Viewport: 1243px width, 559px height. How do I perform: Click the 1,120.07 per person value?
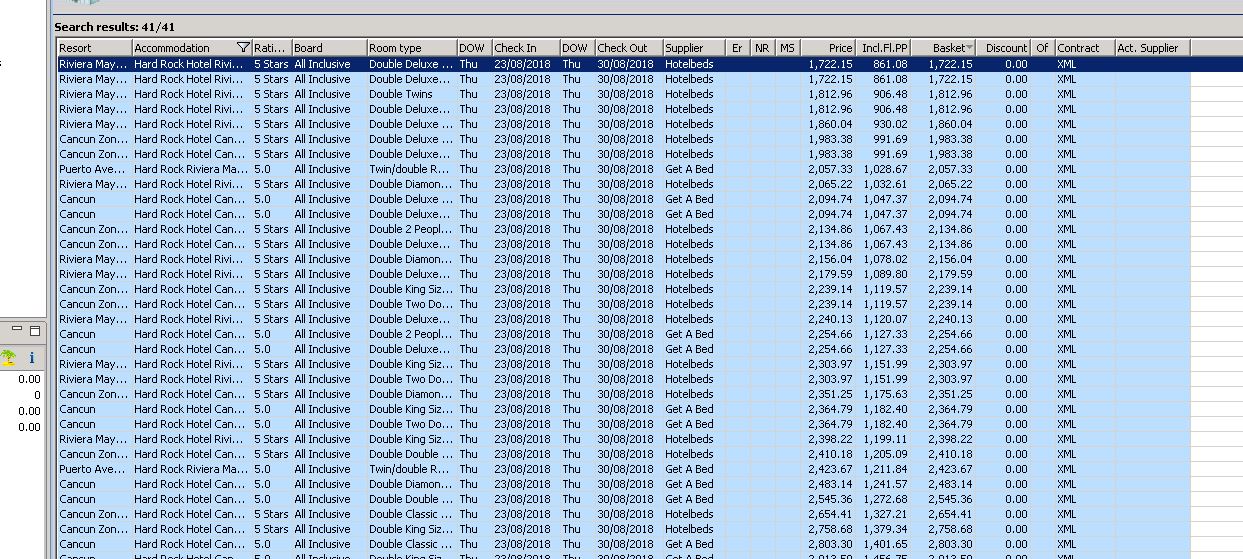click(x=885, y=319)
